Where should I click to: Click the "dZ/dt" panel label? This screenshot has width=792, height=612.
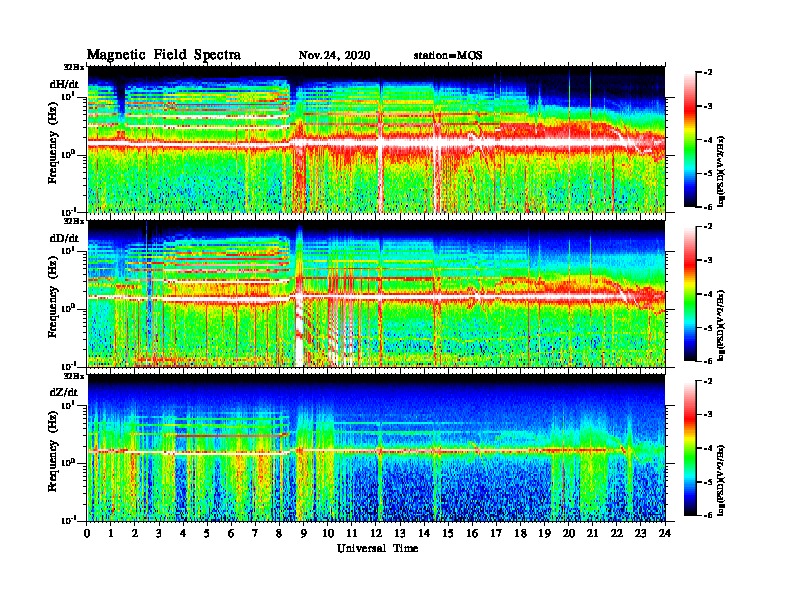[64, 392]
